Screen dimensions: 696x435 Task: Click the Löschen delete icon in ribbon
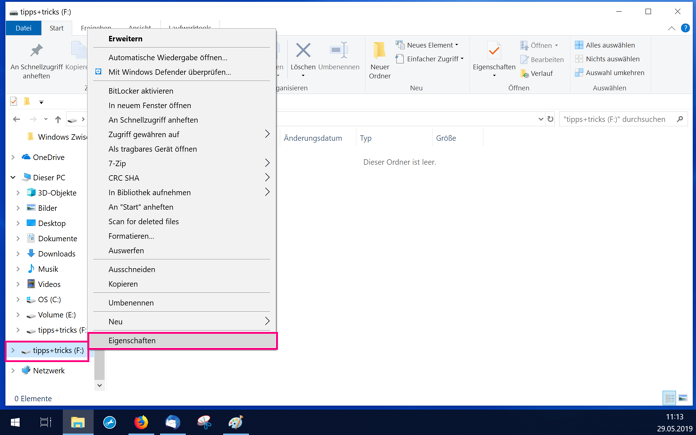coord(303,51)
